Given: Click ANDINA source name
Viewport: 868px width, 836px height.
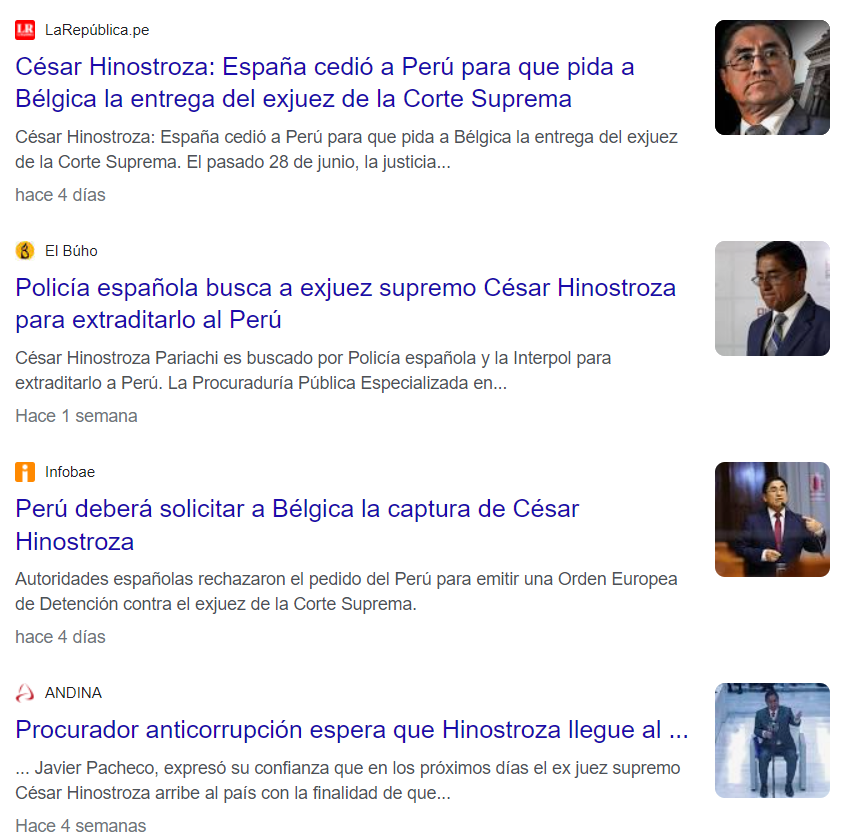Looking at the screenshot, I should click(x=73, y=693).
